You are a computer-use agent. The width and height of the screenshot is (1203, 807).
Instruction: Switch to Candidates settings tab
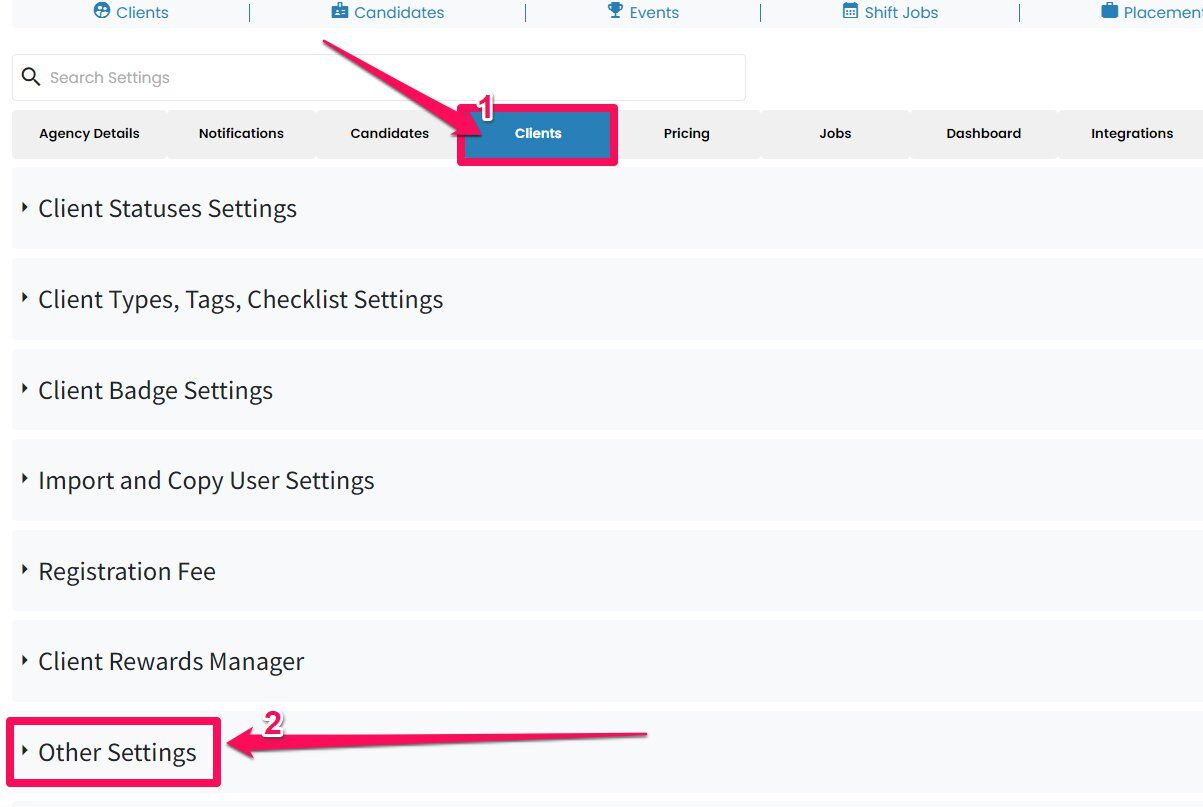[x=389, y=134]
